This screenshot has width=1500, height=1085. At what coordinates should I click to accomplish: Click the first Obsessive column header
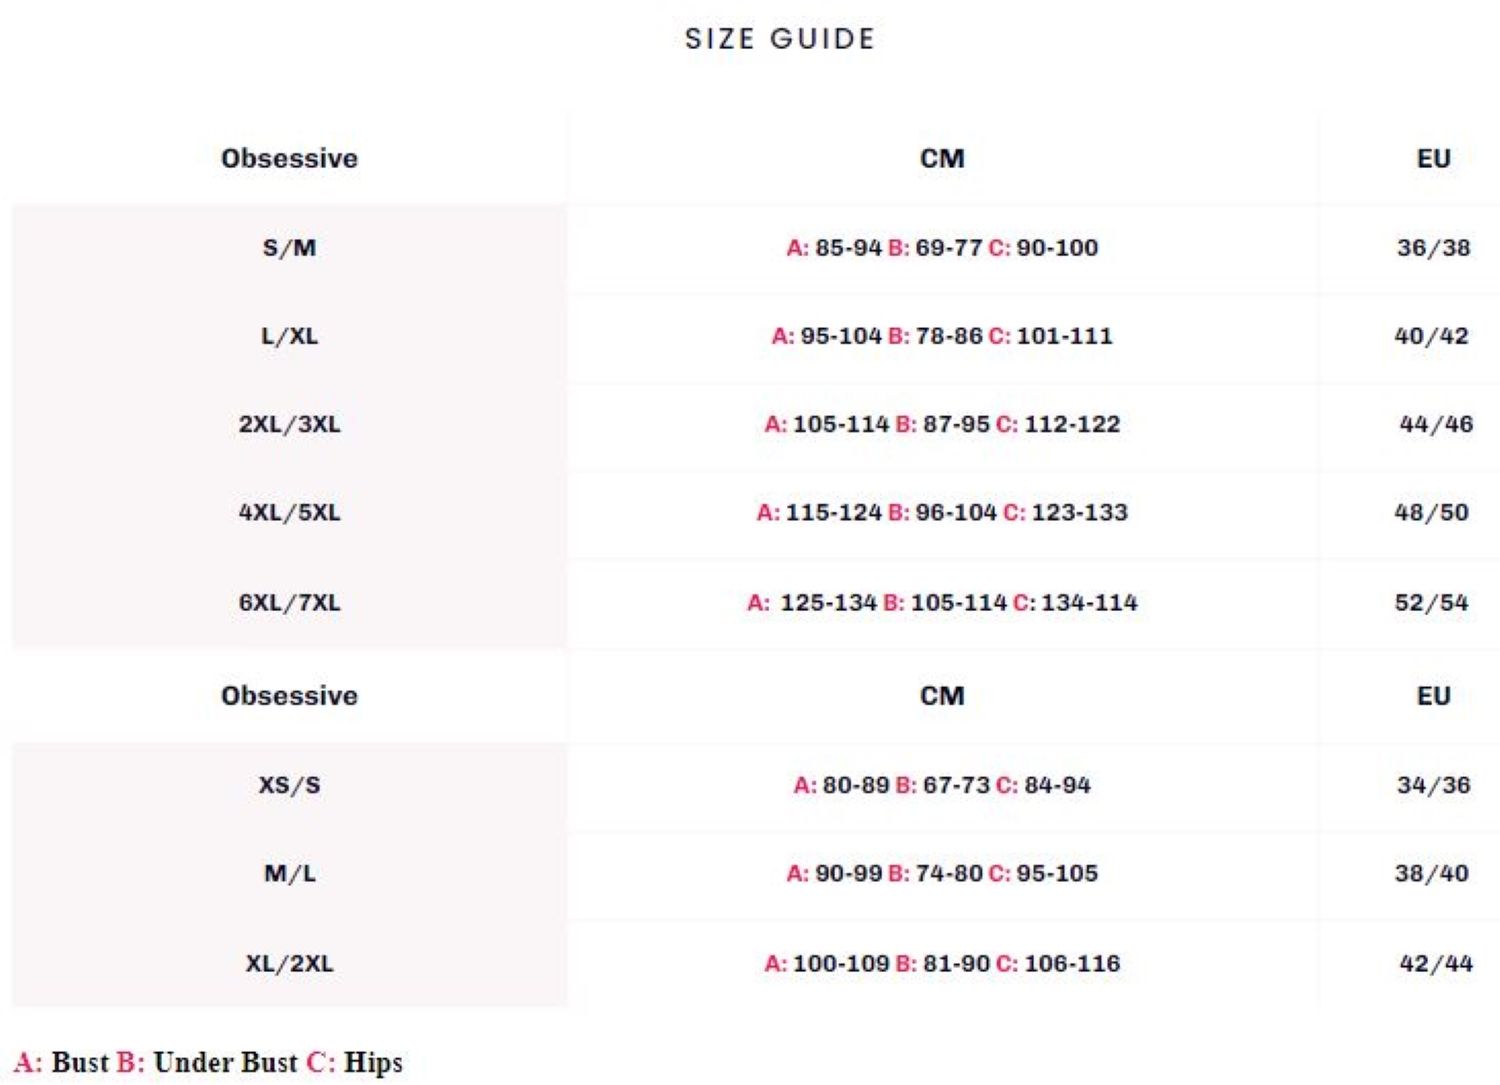(289, 158)
